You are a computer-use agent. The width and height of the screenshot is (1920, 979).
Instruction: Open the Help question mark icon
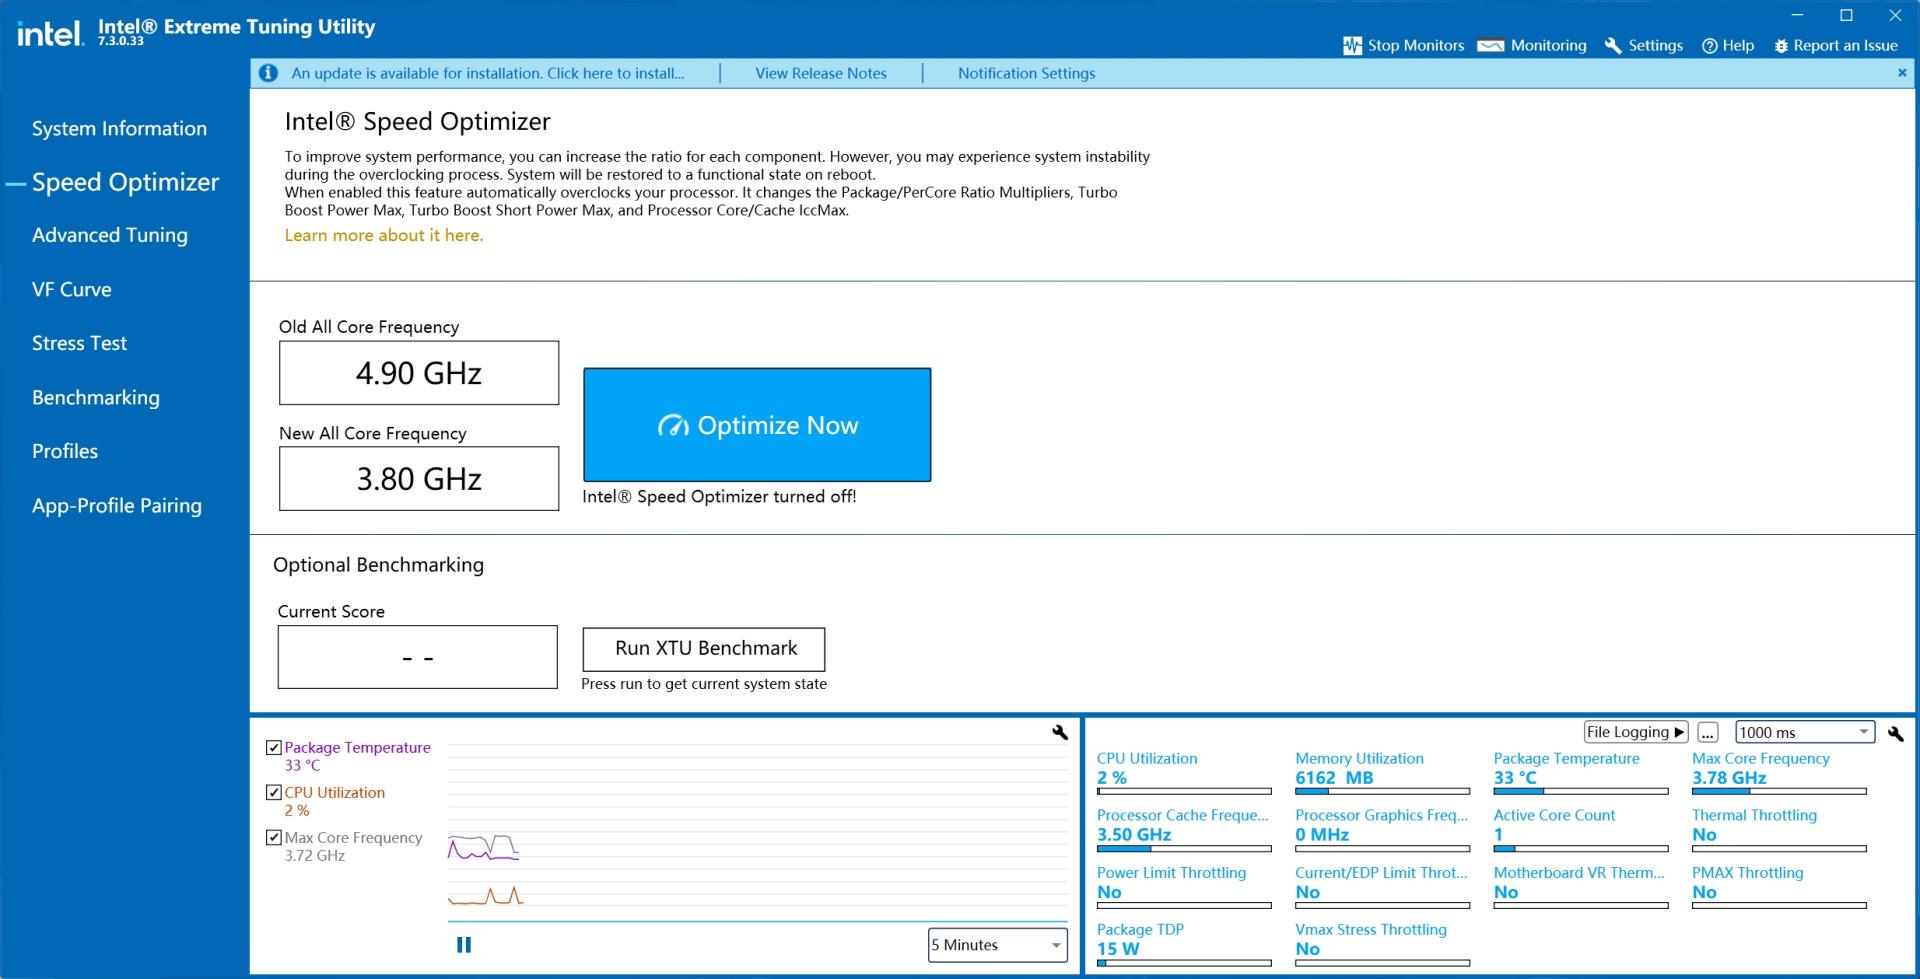1709,46
